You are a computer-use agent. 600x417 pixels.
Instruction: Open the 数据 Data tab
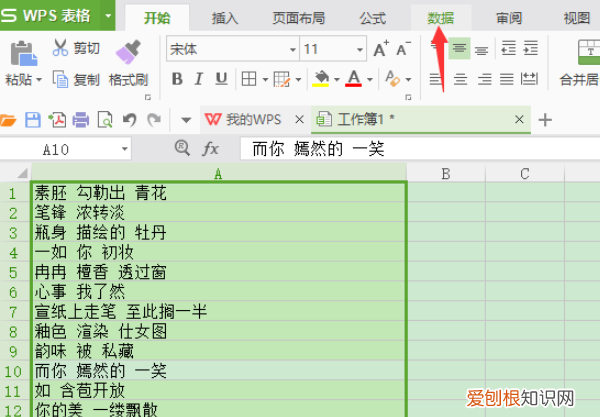pyautogui.click(x=441, y=18)
